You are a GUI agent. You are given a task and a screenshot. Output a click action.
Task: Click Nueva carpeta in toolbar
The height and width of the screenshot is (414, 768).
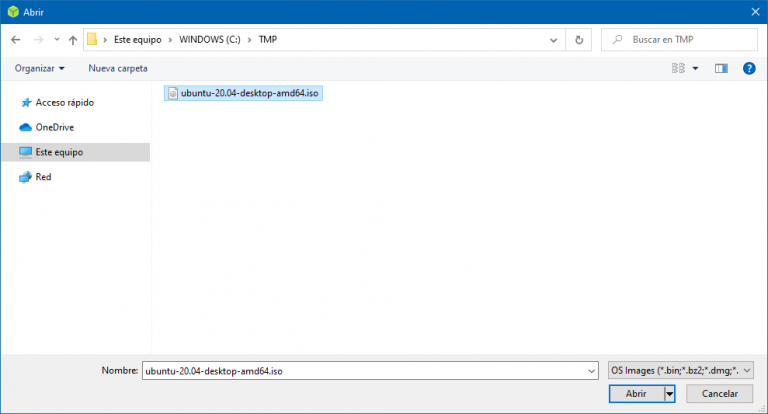(118, 68)
